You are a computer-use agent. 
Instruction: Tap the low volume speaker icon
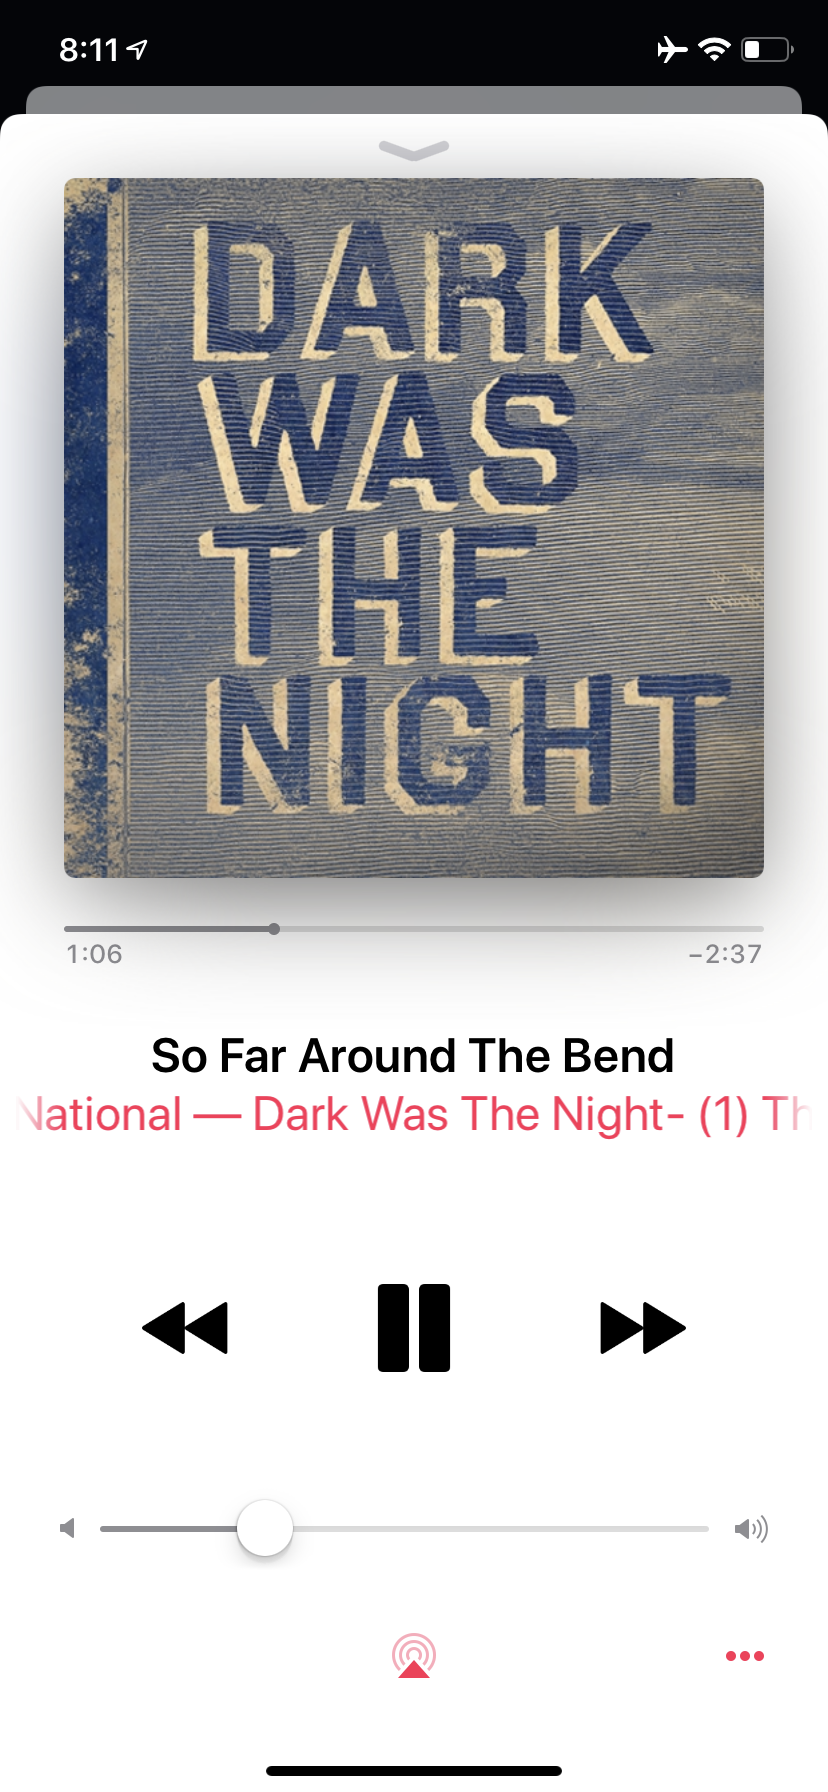tap(68, 1528)
